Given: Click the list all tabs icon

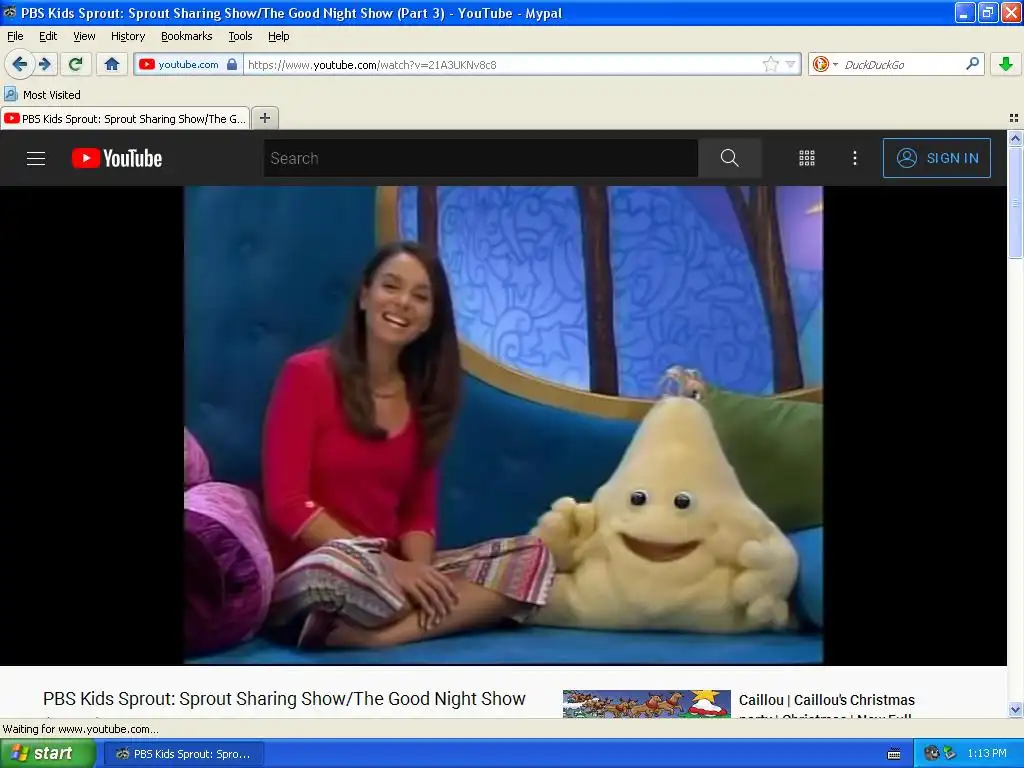Looking at the screenshot, I should pos(1014,118).
